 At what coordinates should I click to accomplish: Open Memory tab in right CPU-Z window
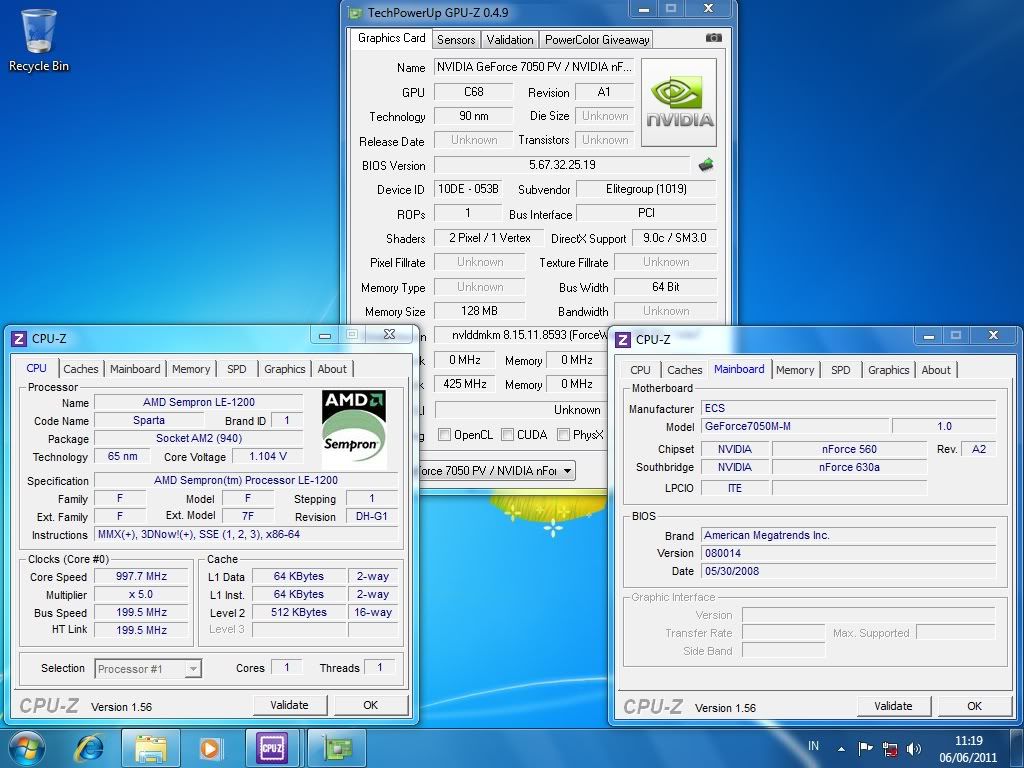795,370
